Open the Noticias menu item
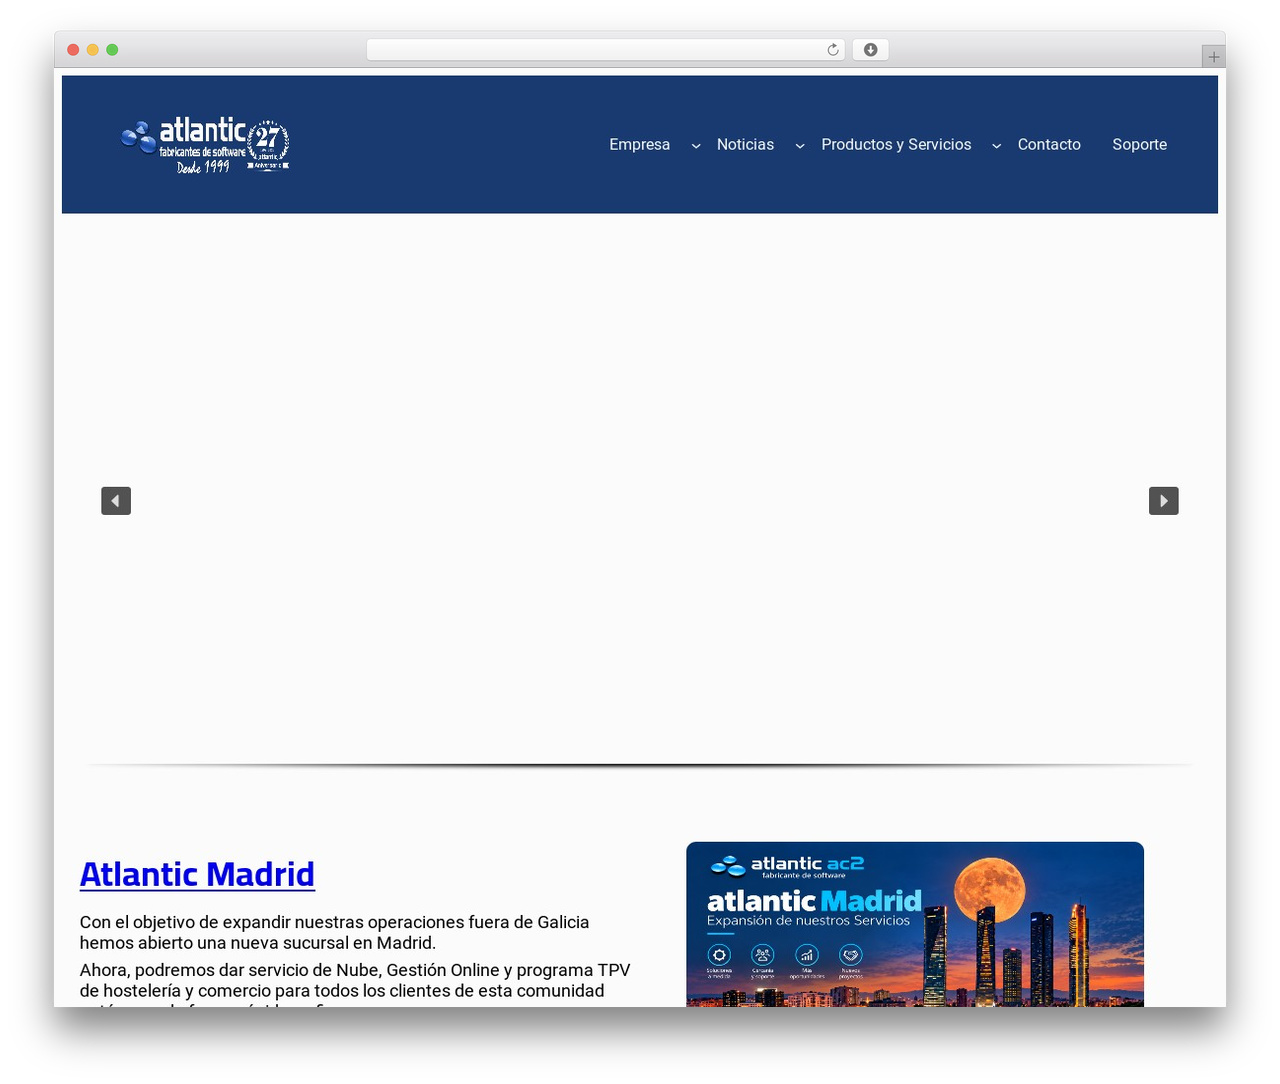 tap(746, 144)
